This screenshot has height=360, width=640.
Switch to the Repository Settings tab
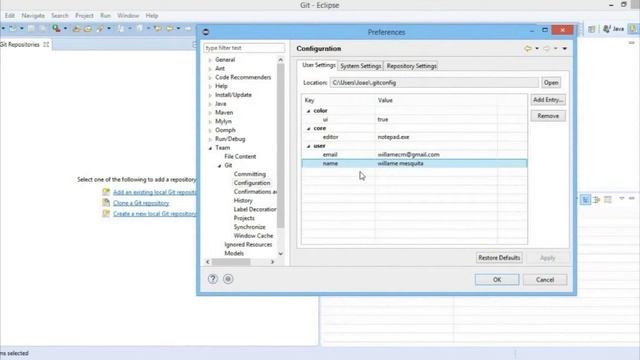(411, 66)
